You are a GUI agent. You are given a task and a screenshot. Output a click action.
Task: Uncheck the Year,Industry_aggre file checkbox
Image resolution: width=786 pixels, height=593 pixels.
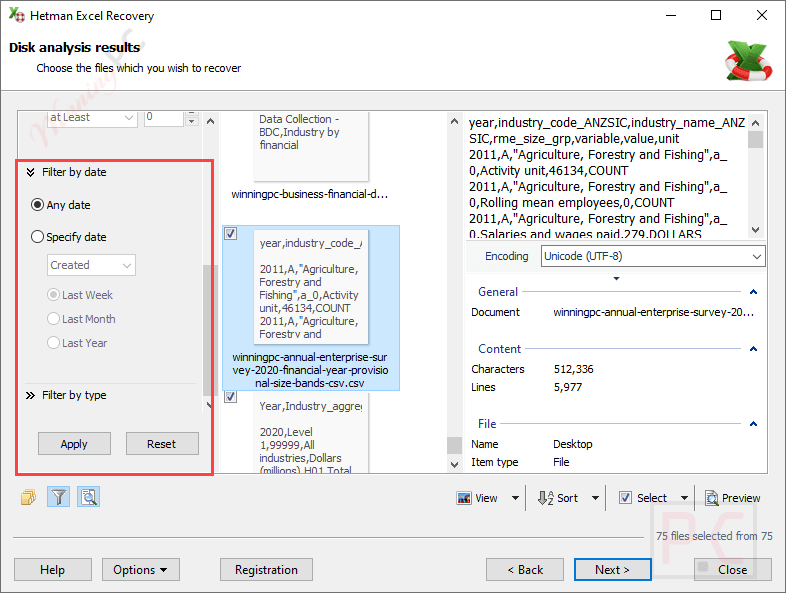(231, 397)
